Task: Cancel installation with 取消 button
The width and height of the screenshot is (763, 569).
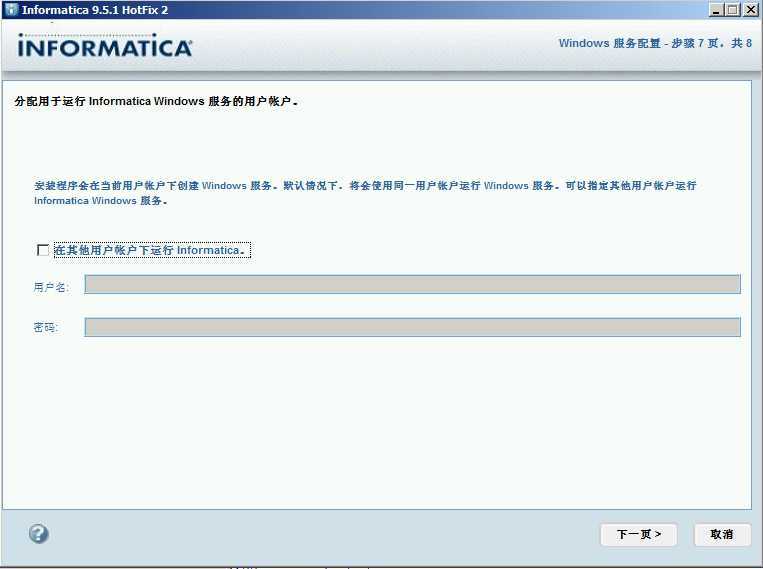Action: coord(722,534)
